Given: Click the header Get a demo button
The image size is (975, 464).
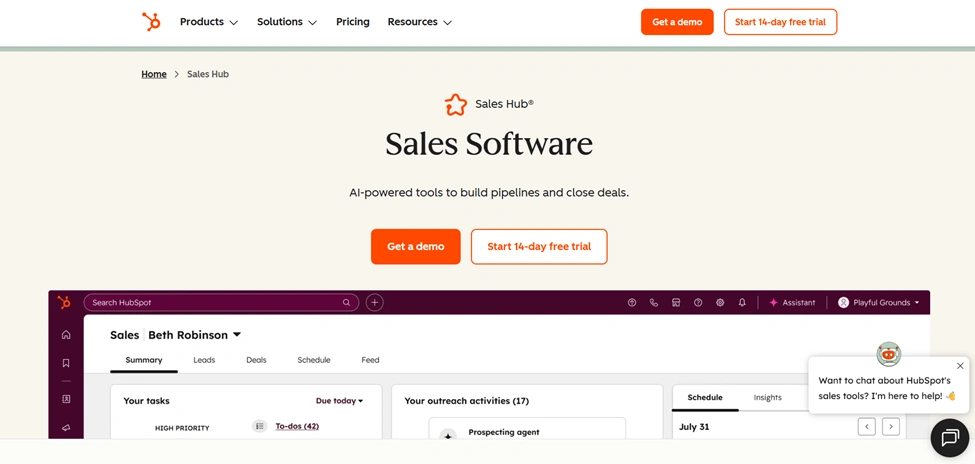Looking at the screenshot, I should [677, 22].
